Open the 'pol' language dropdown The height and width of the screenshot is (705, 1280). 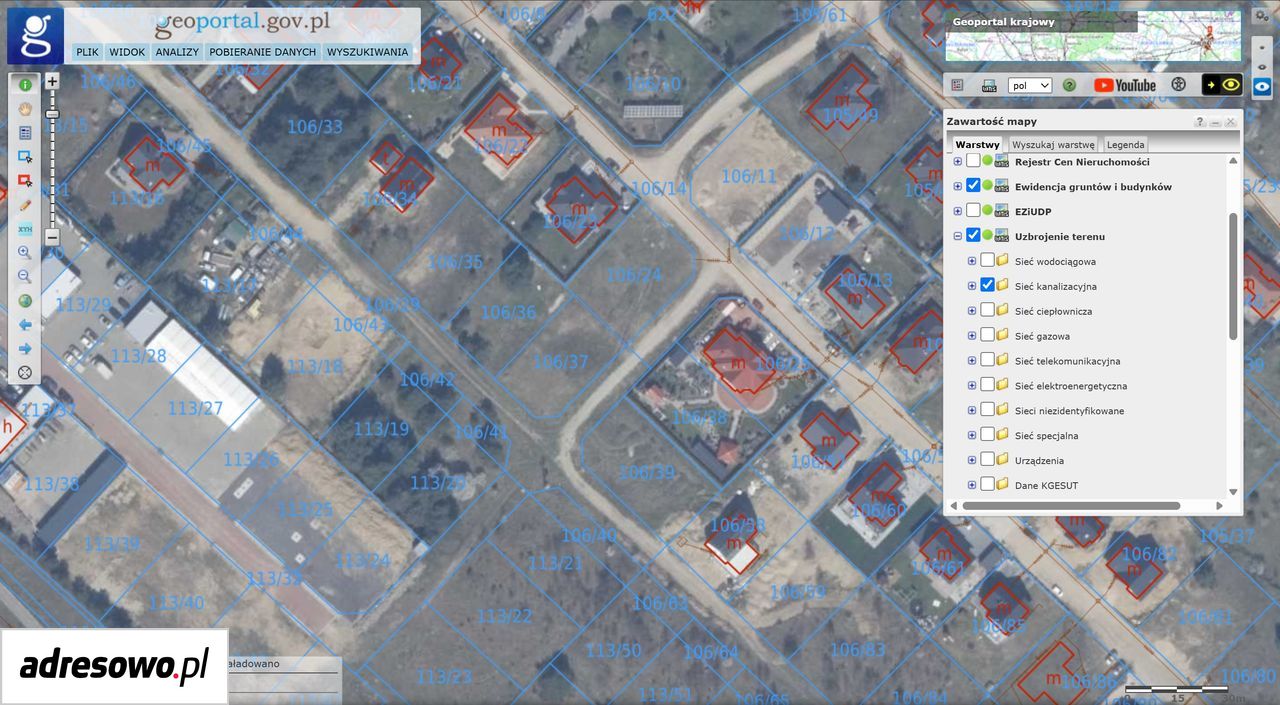1030,86
